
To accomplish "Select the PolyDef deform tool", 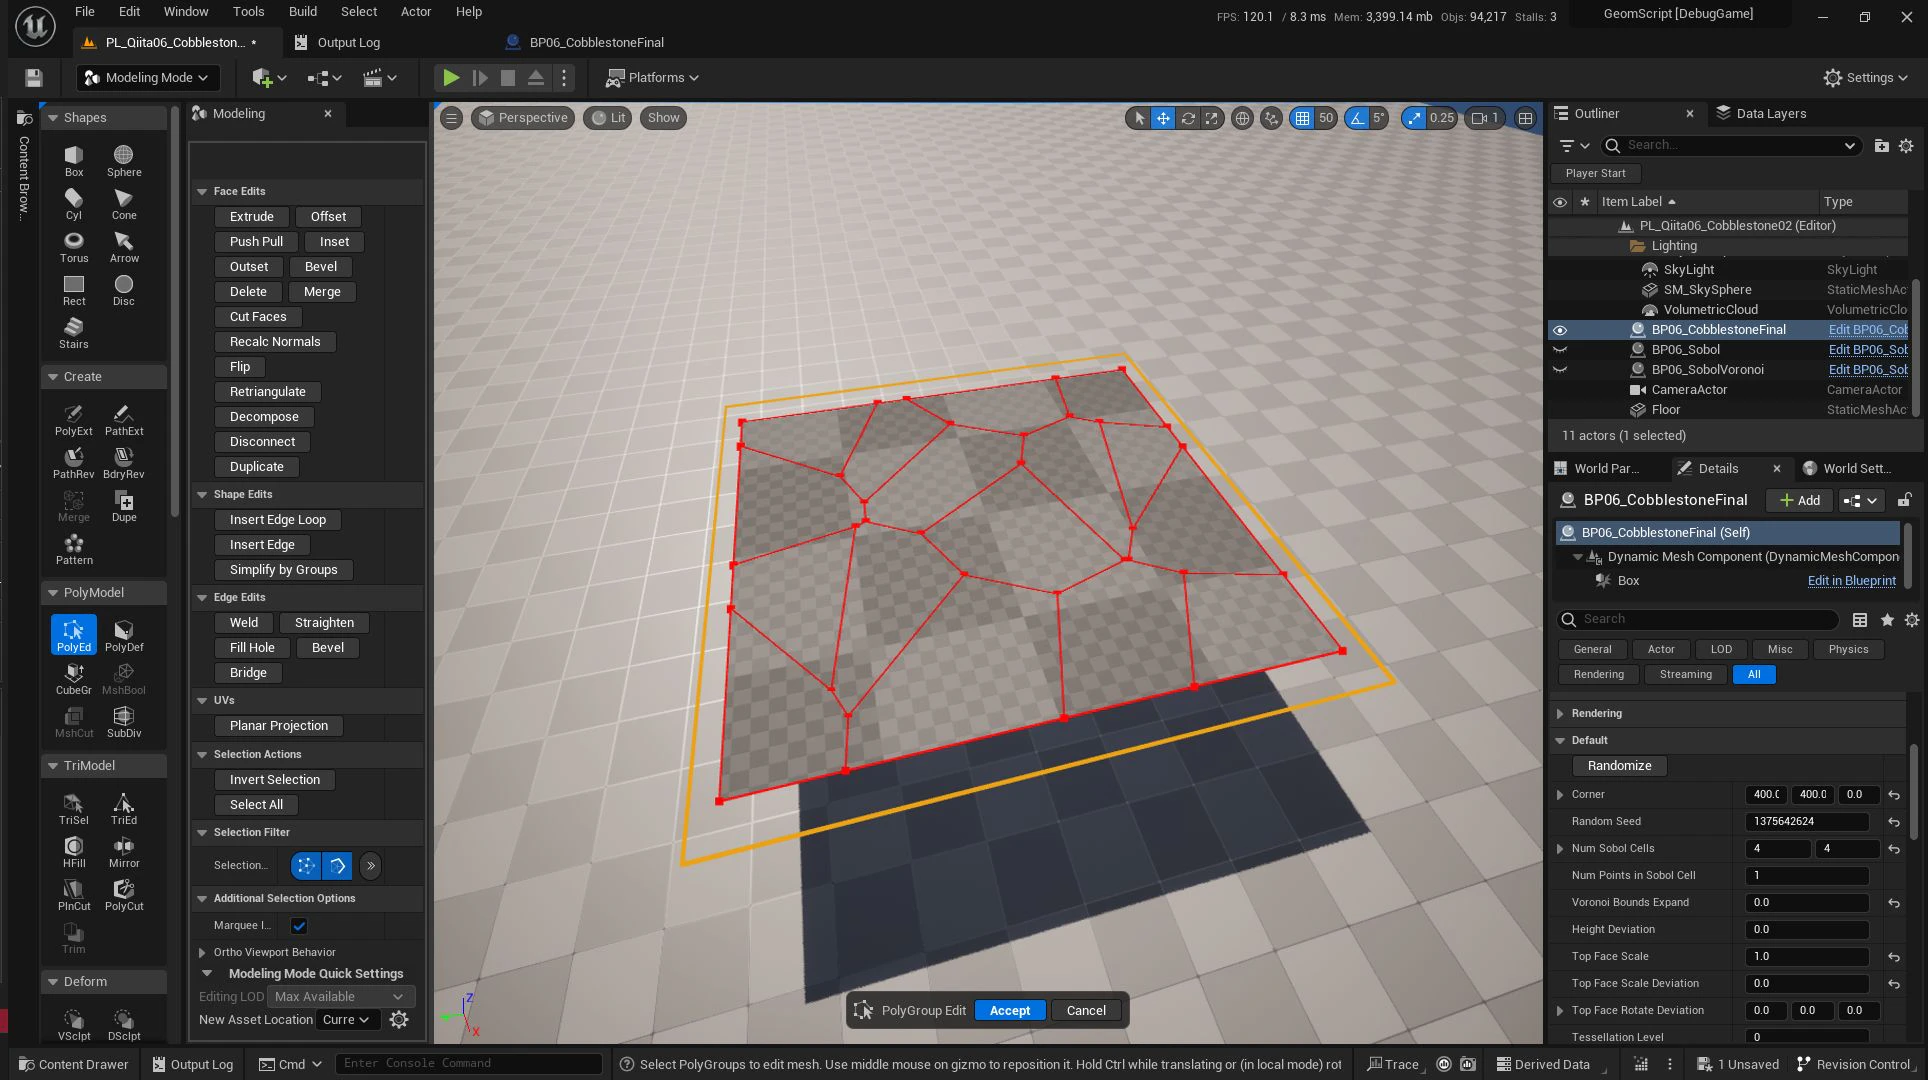I will (124, 635).
